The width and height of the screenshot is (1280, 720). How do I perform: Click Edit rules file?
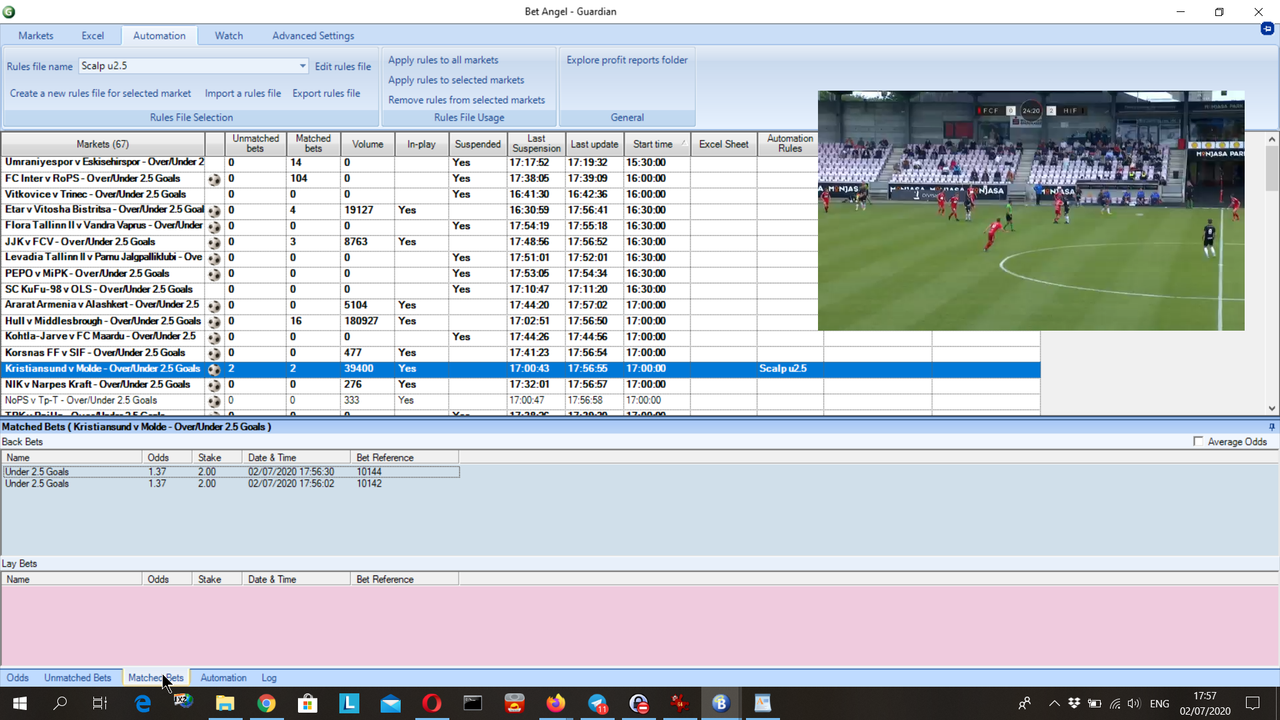coord(343,67)
